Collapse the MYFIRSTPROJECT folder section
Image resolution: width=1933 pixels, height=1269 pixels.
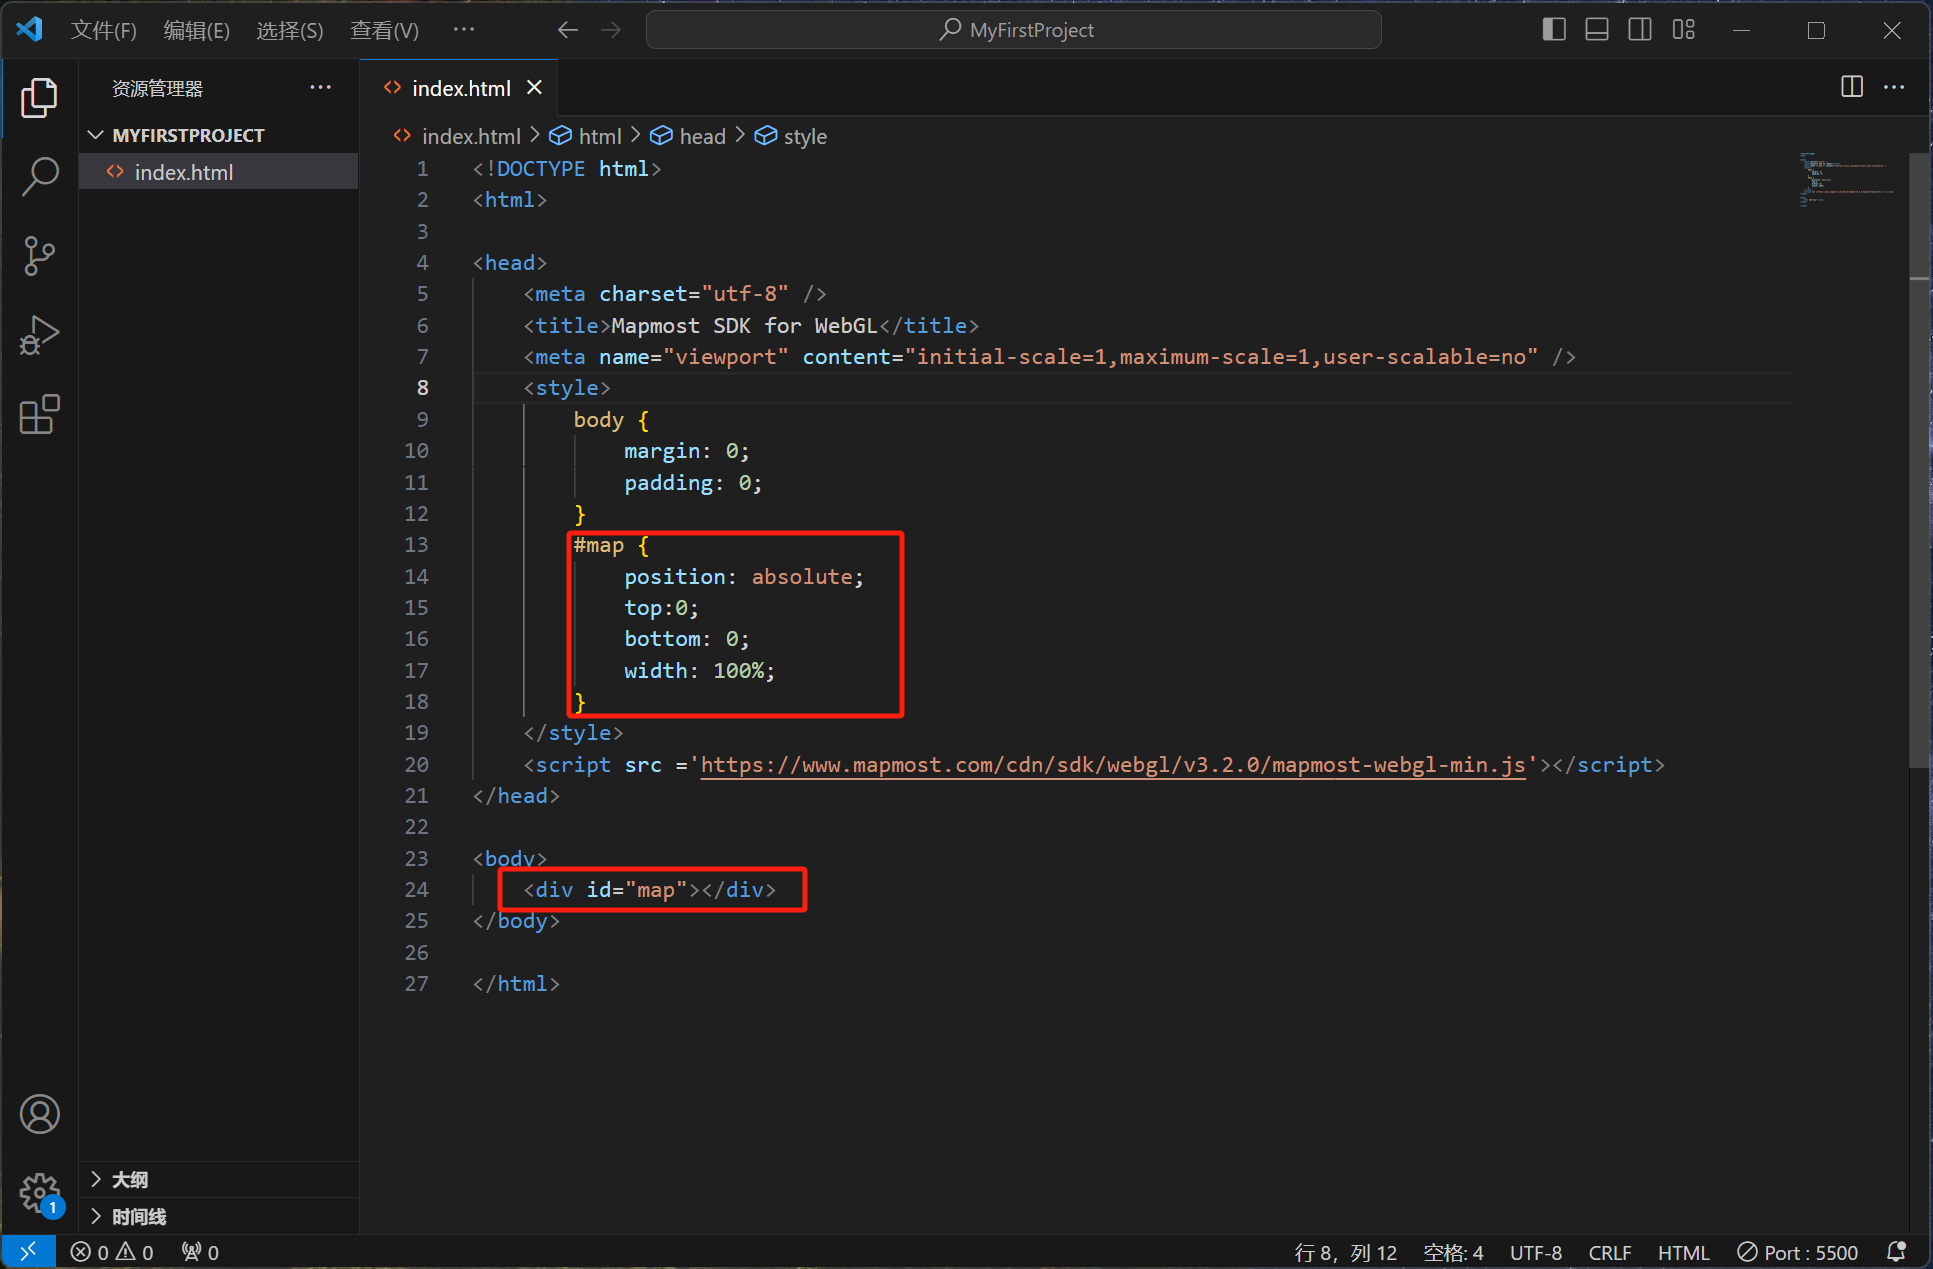(218, 135)
